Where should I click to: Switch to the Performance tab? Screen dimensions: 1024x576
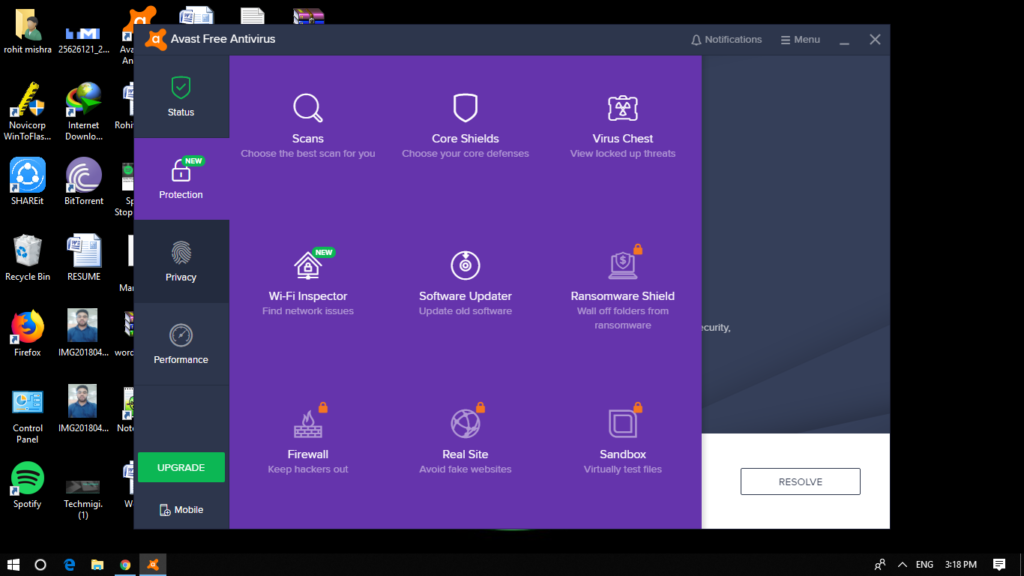click(x=181, y=344)
